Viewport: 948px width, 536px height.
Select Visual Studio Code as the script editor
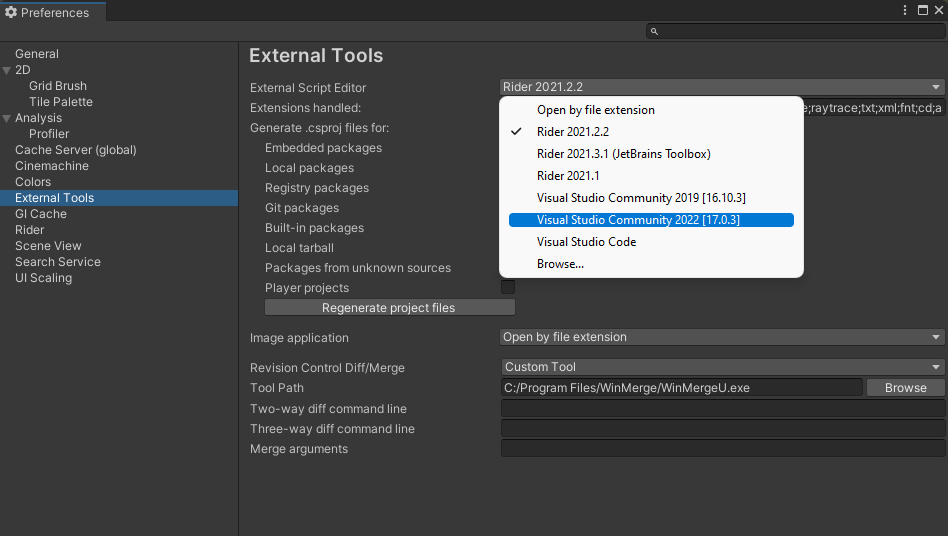tap(586, 242)
